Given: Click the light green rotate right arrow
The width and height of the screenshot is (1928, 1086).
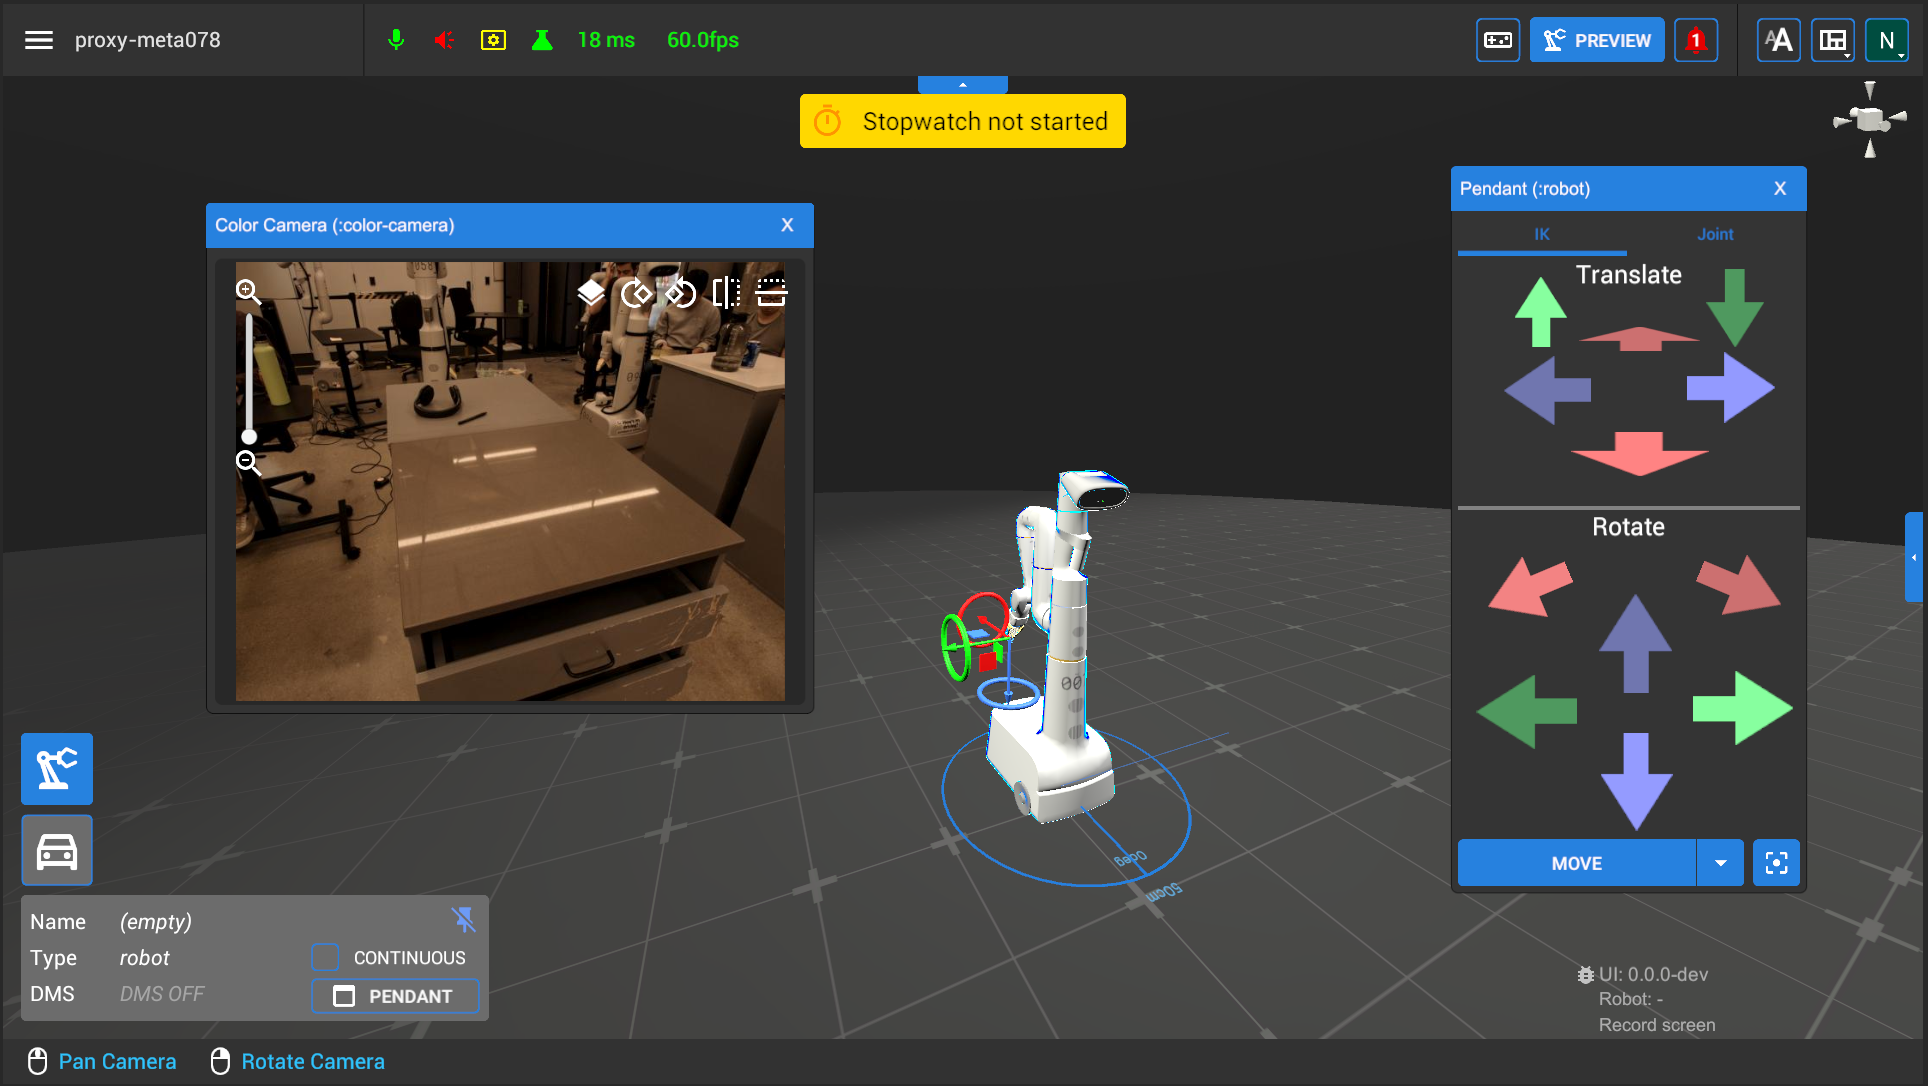Looking at the screenshot, I should [x=1742, y=708].
